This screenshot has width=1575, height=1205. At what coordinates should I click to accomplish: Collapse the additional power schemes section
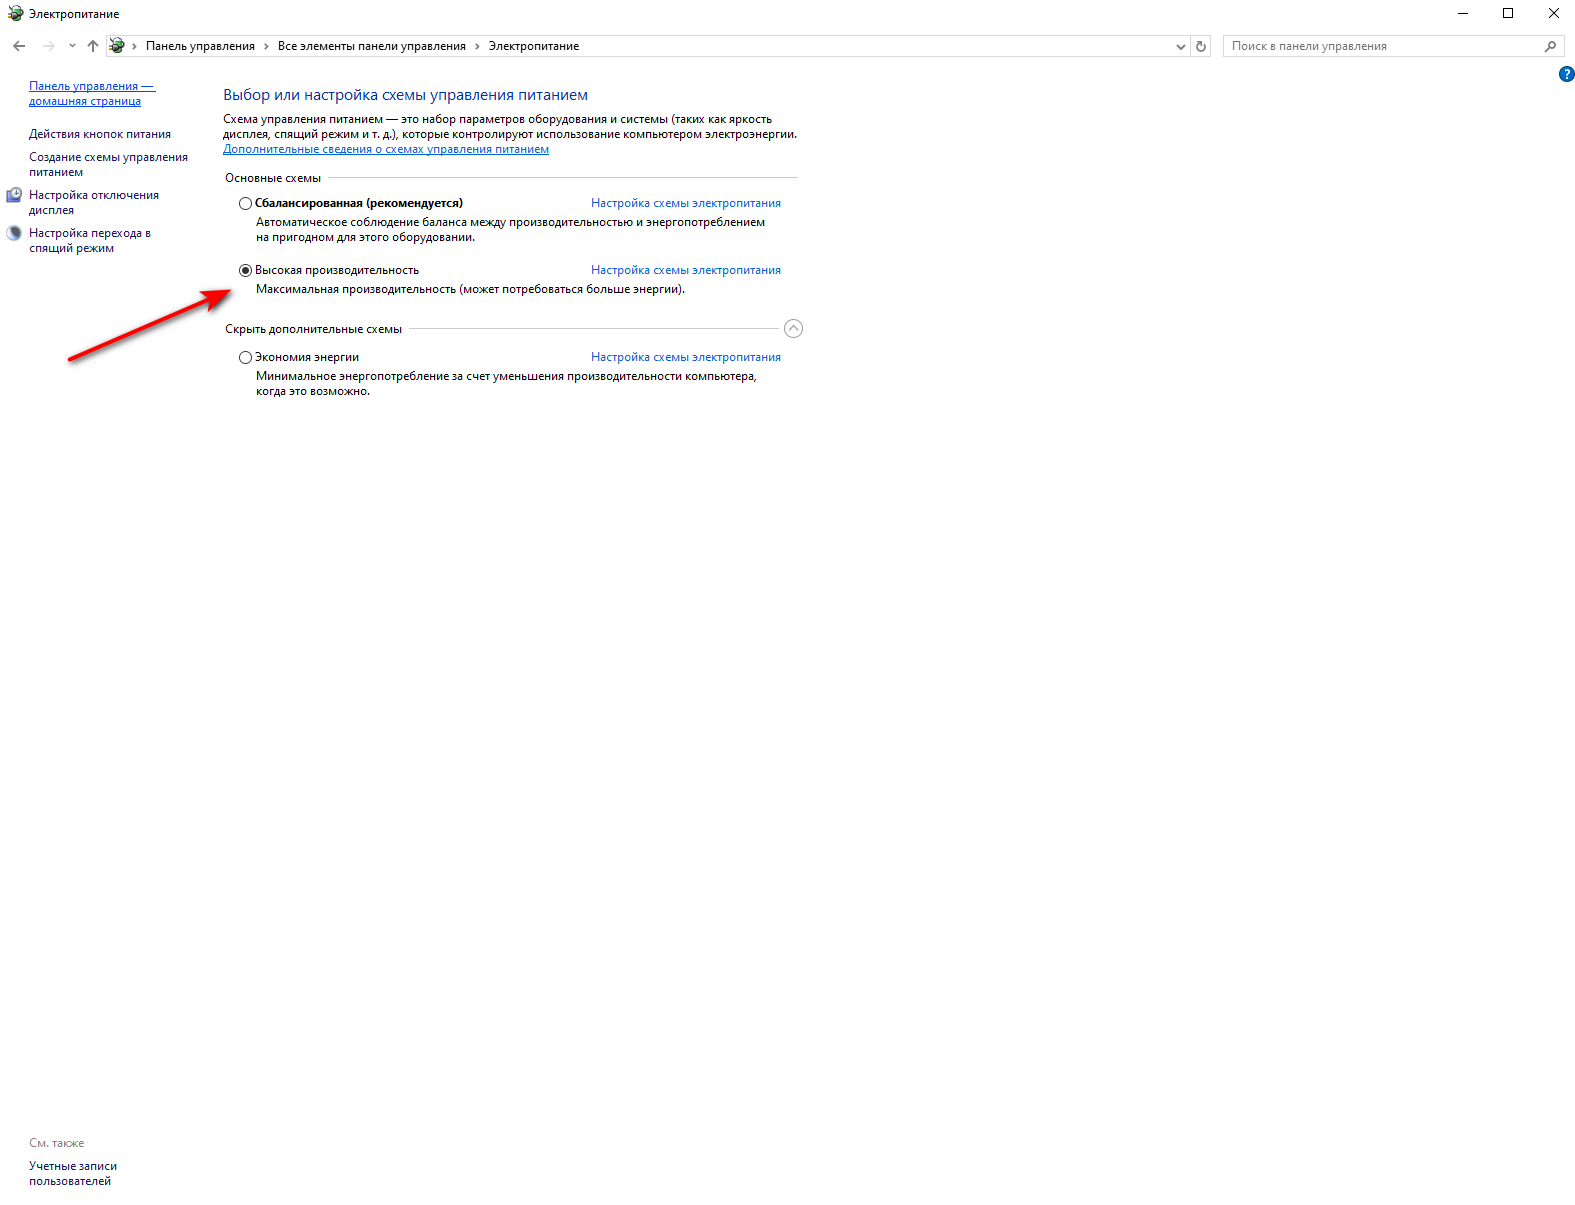click(x=793, y=329)
